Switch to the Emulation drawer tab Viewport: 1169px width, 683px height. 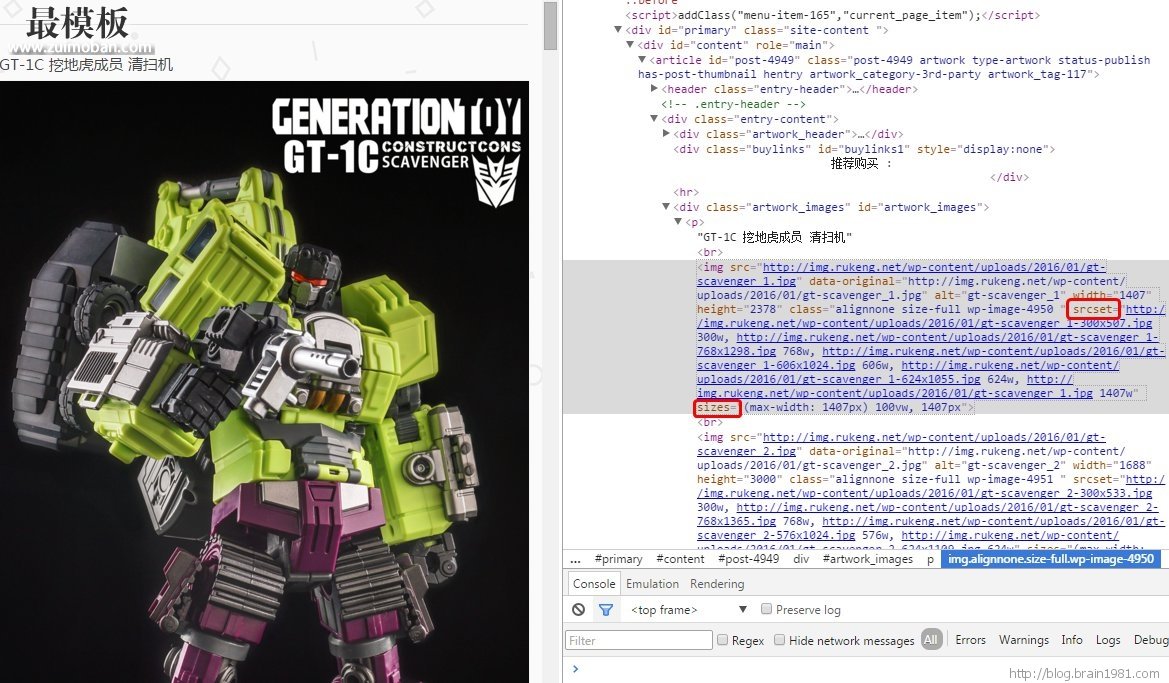[652, 584]
